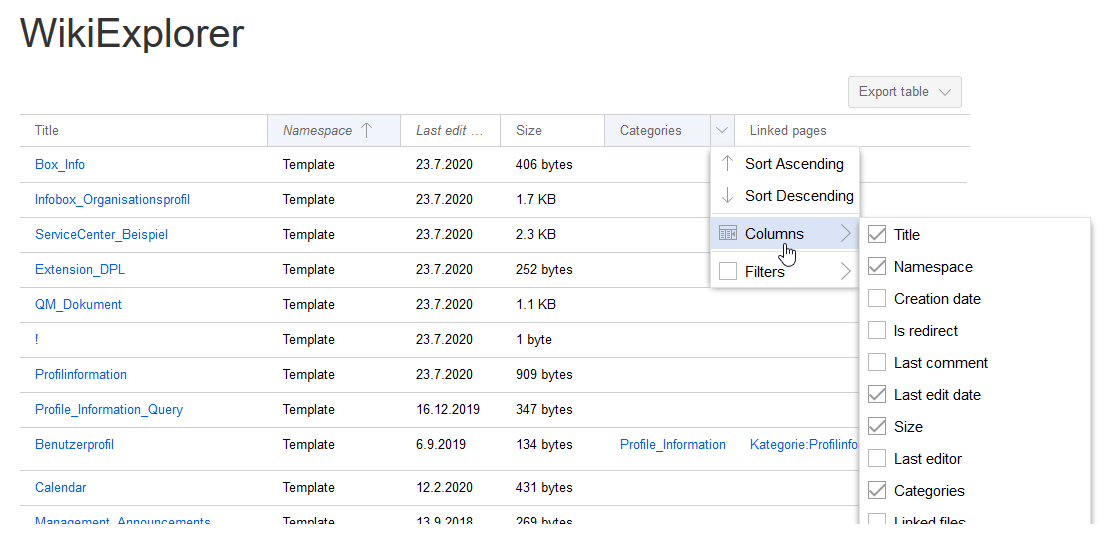The image size is (1115, 553).
Task: Open the Calendar page link
Action: tap(60, 488)
